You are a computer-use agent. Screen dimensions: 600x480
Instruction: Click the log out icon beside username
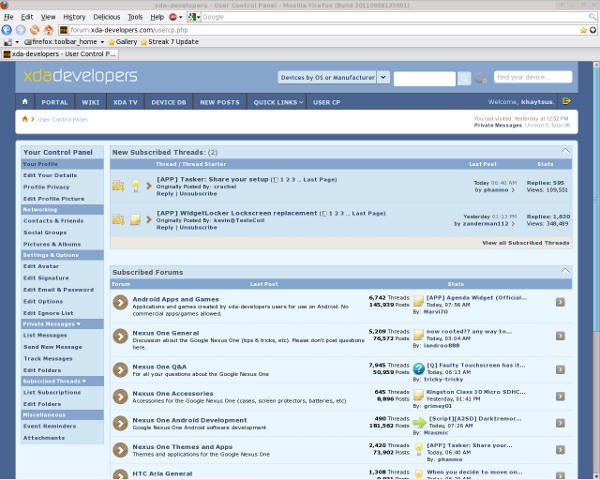(567, 102)
